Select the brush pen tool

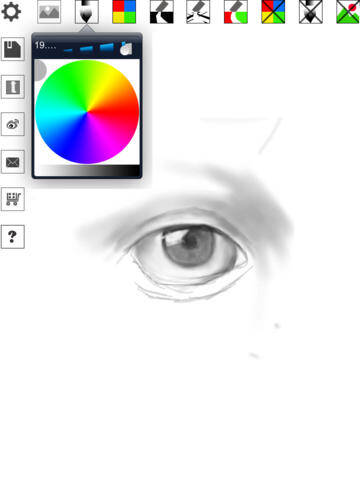tap(87, 12)
